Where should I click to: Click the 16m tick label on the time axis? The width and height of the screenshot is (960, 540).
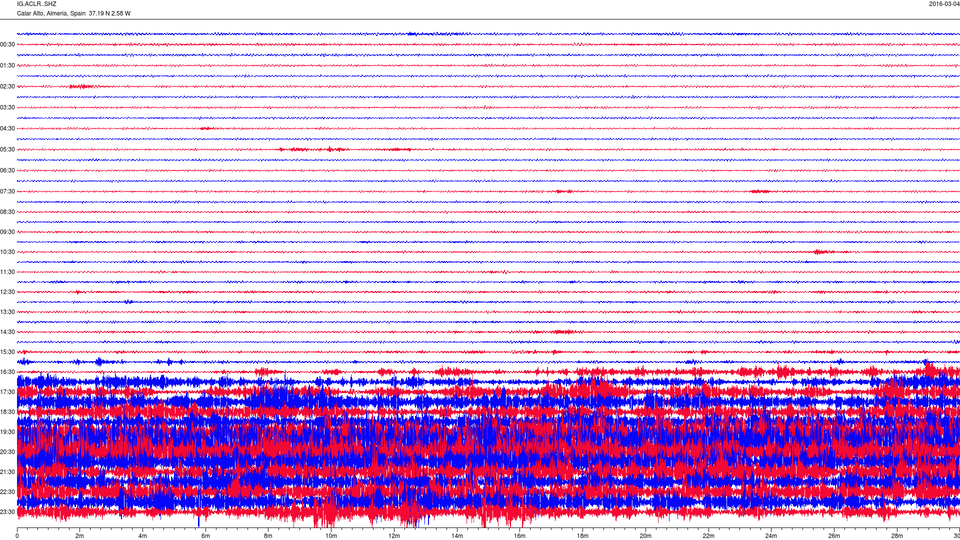tap(520, 536)
